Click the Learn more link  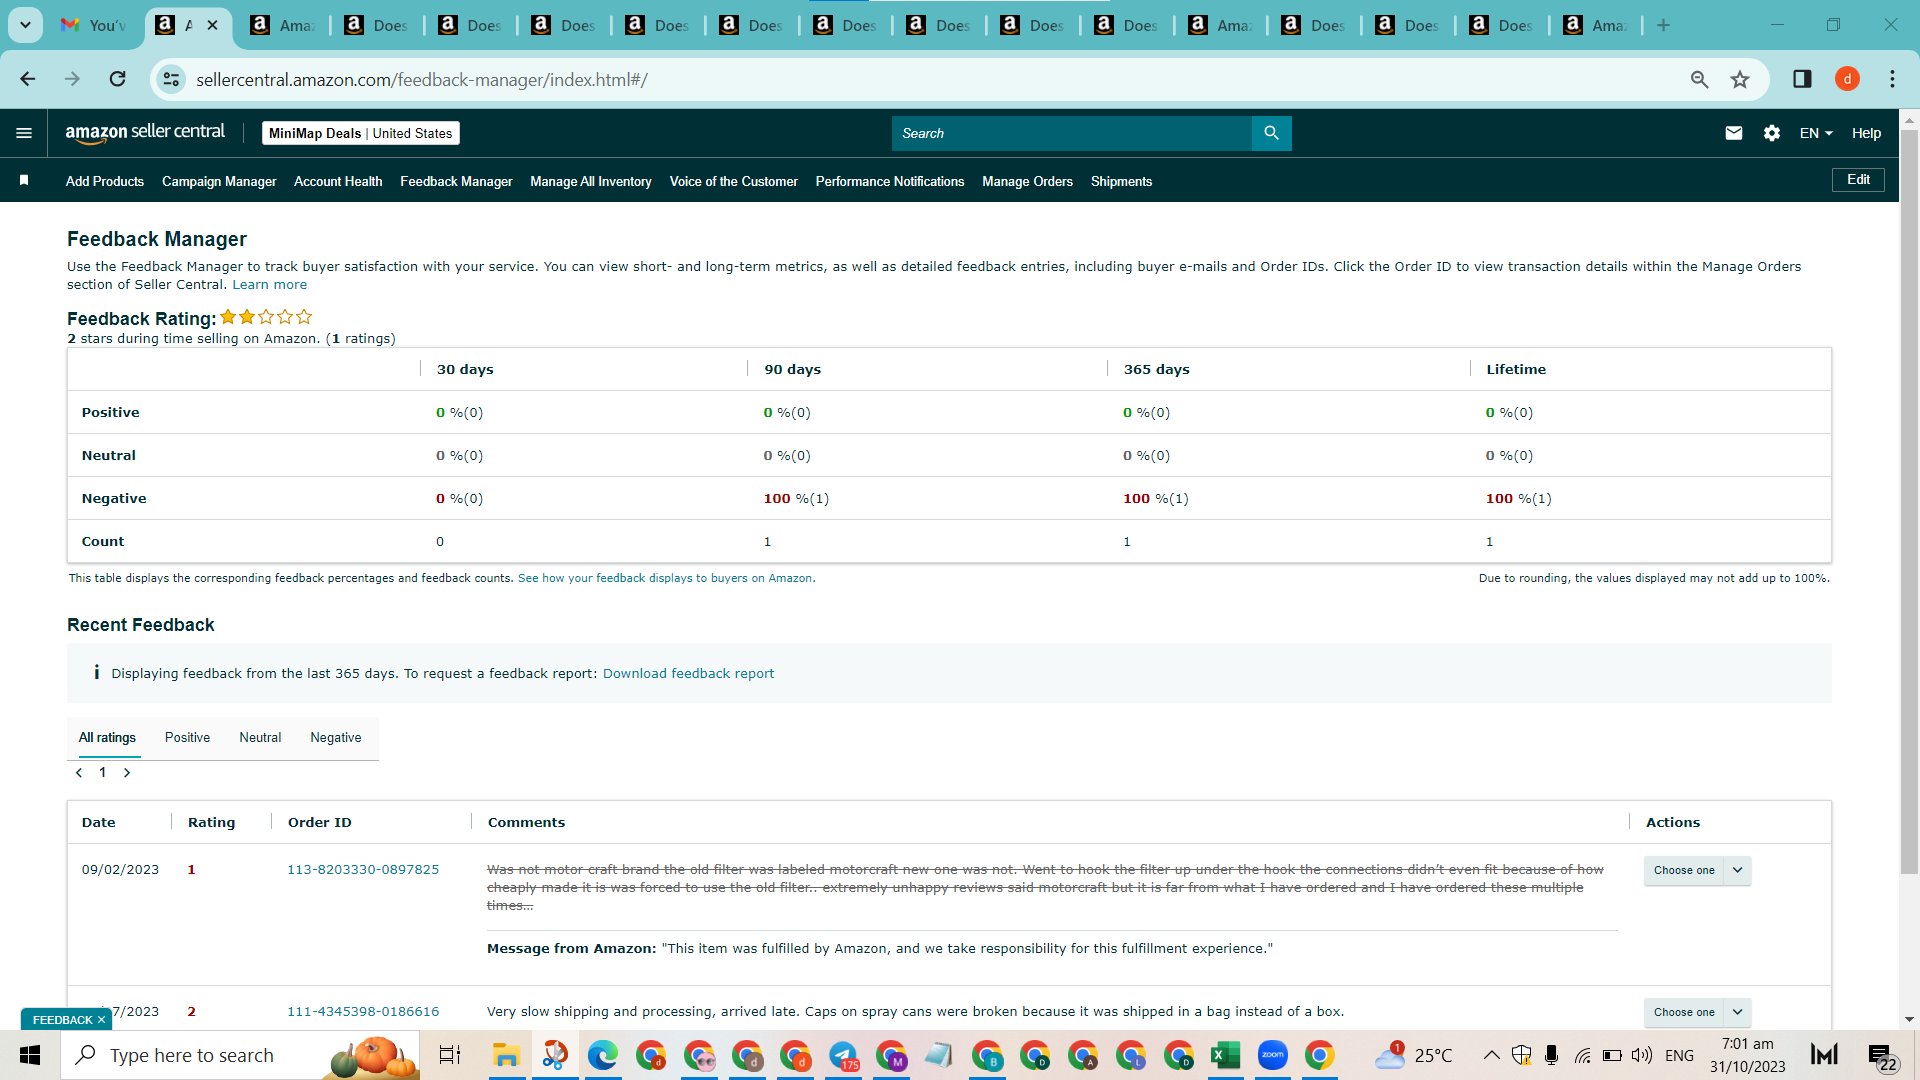(x=270, y=285)
